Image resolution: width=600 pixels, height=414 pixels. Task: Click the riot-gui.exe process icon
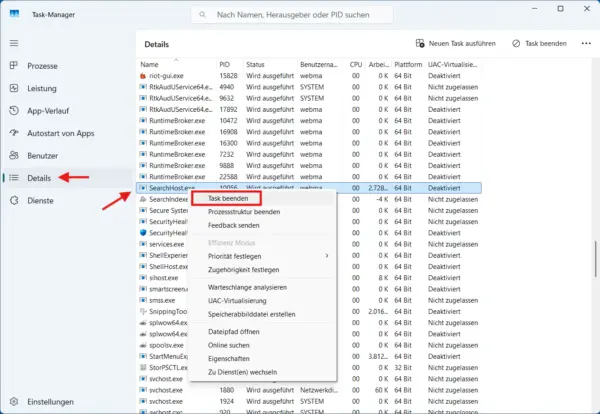click(143, 76)
